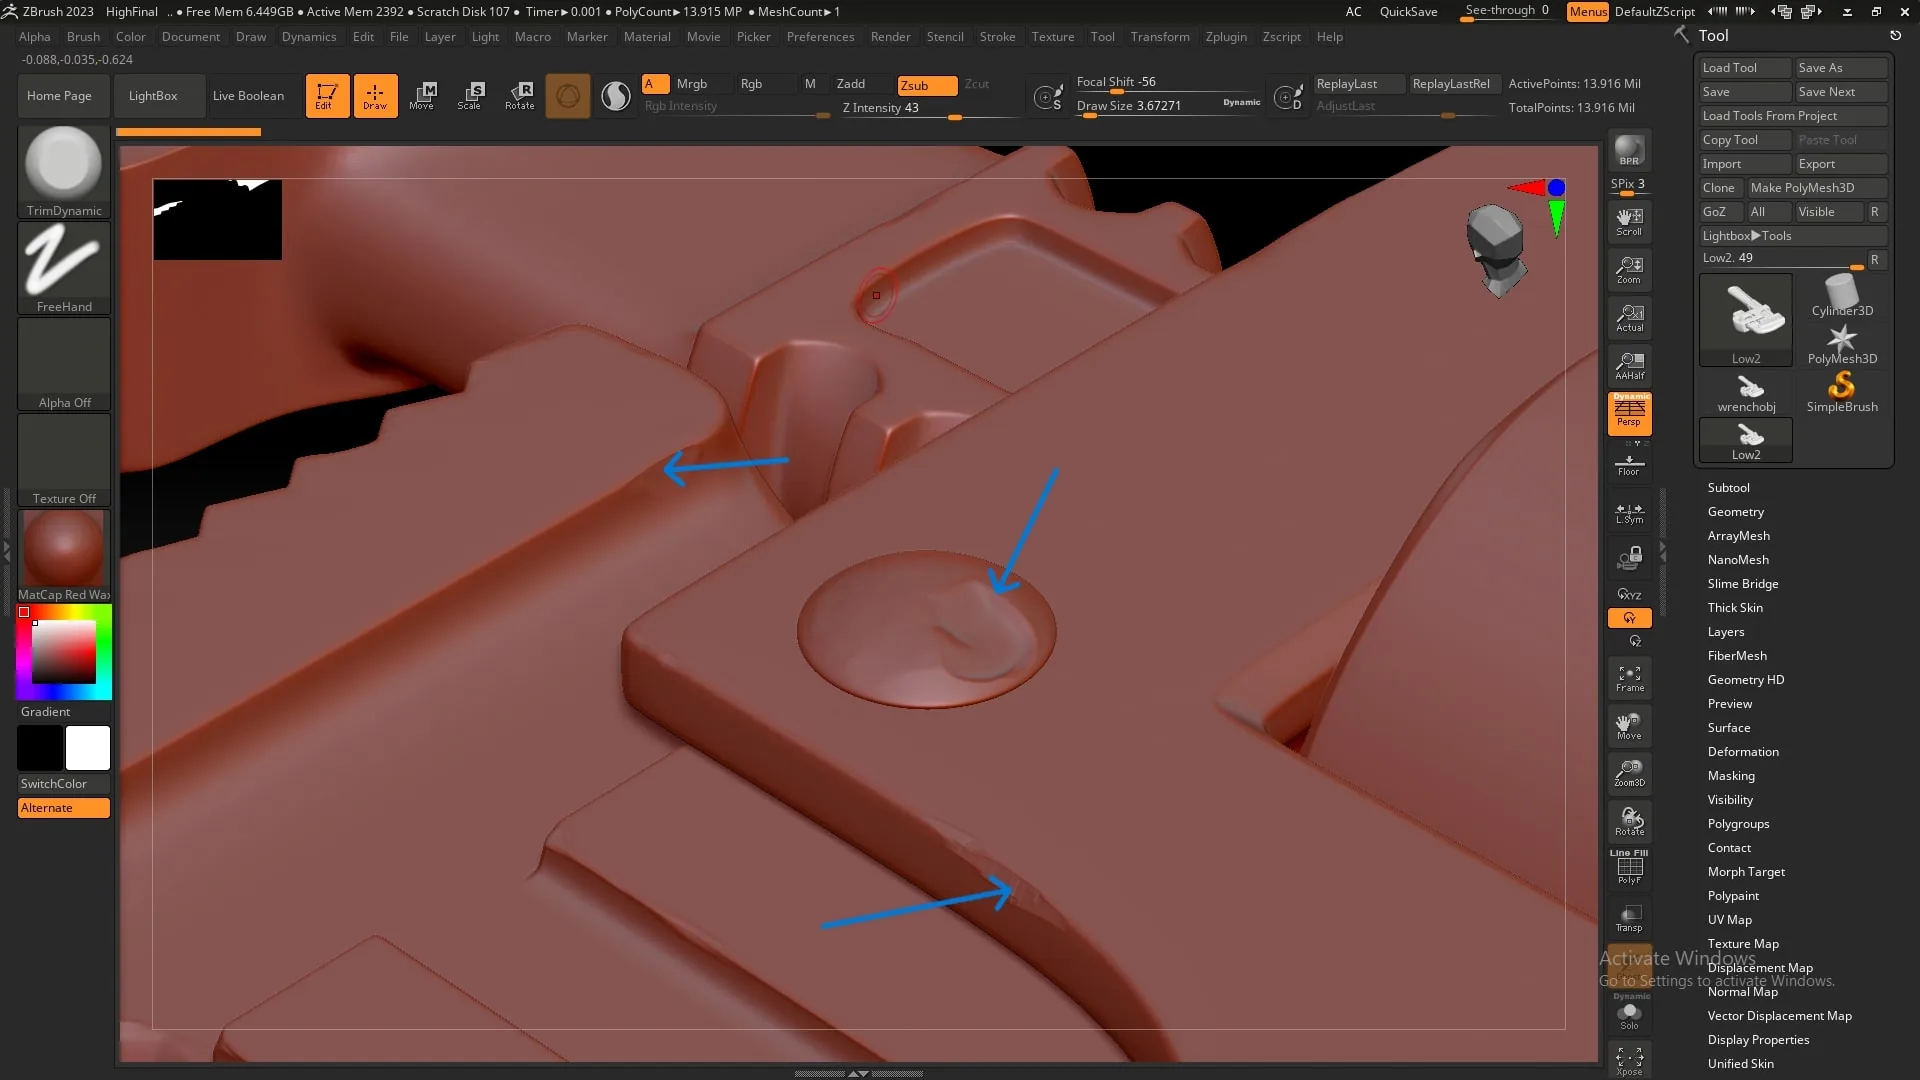Select the SimpleBrush tool
1920x1080 pixels.
click(1841, 392)
